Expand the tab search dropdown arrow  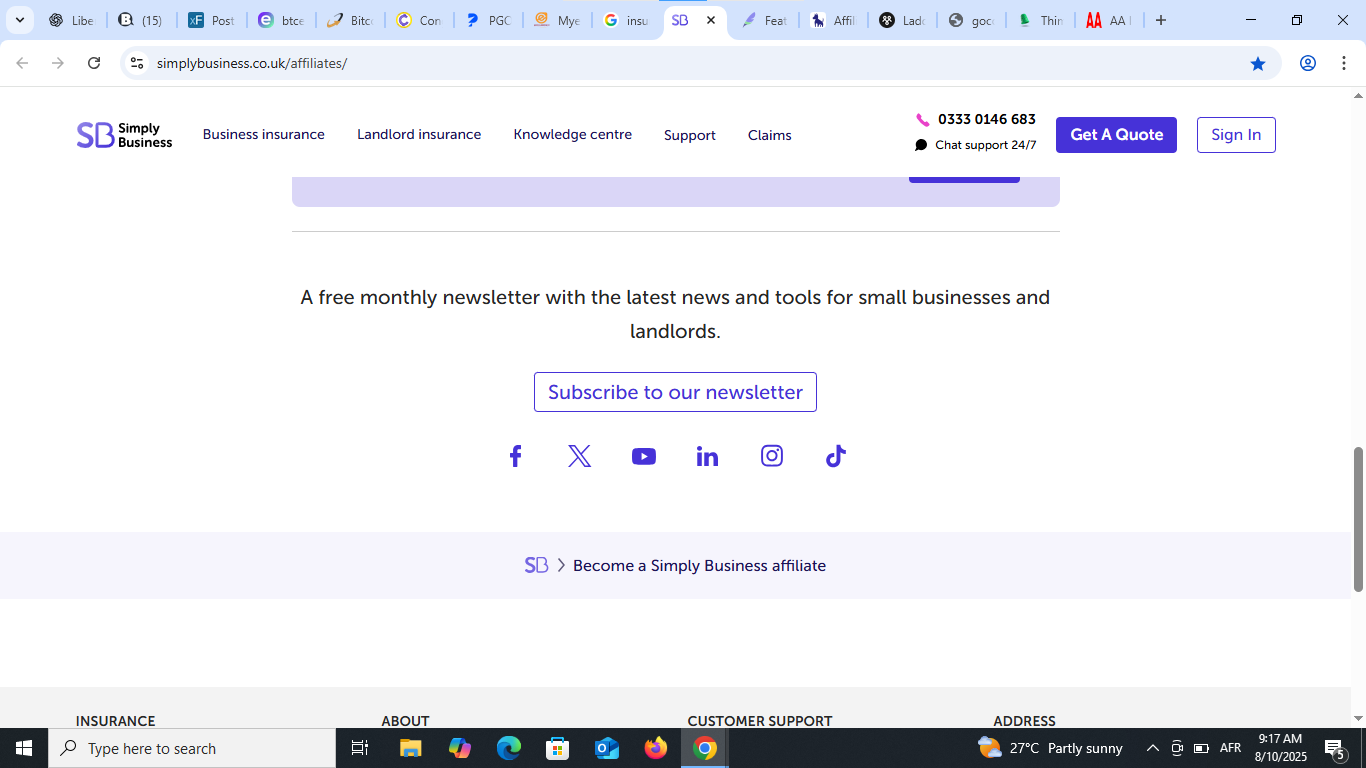[x=19, y=20]
